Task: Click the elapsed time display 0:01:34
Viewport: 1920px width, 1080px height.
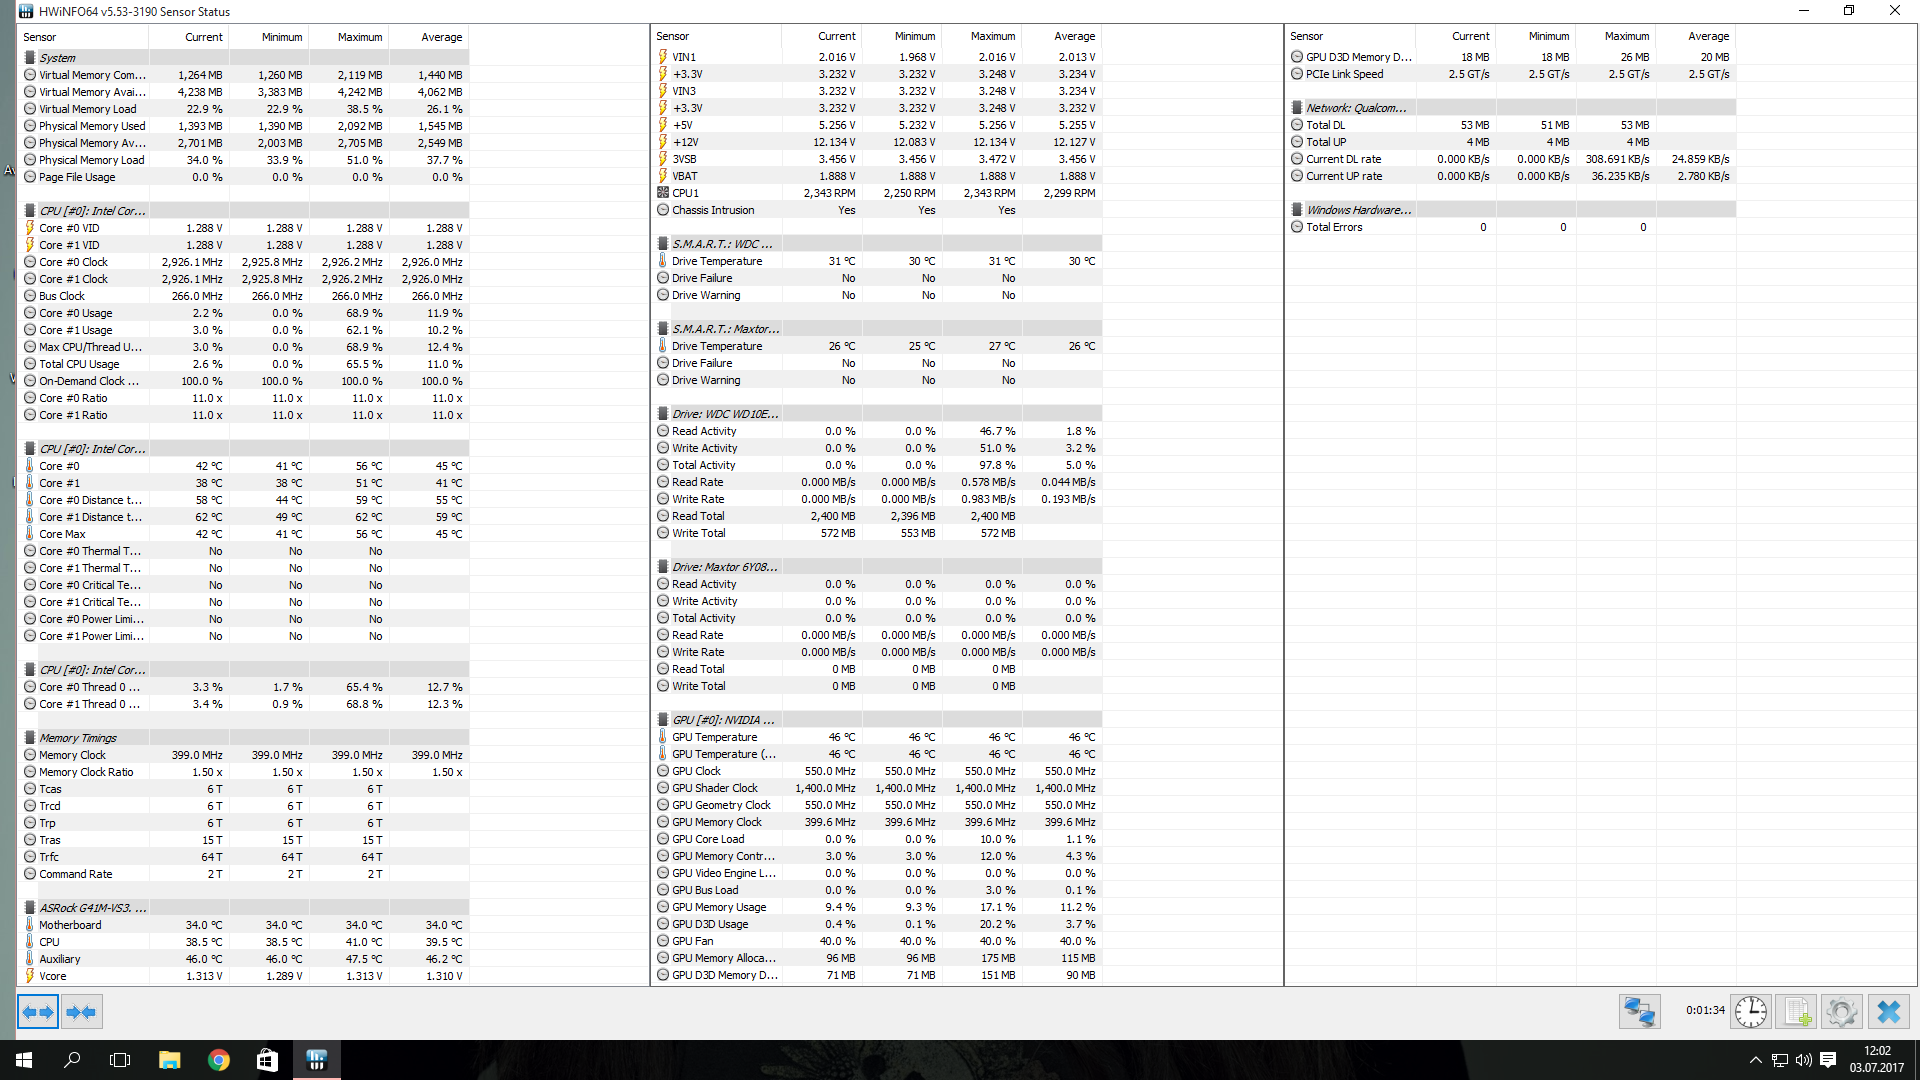Action: pos(1704,1010)
